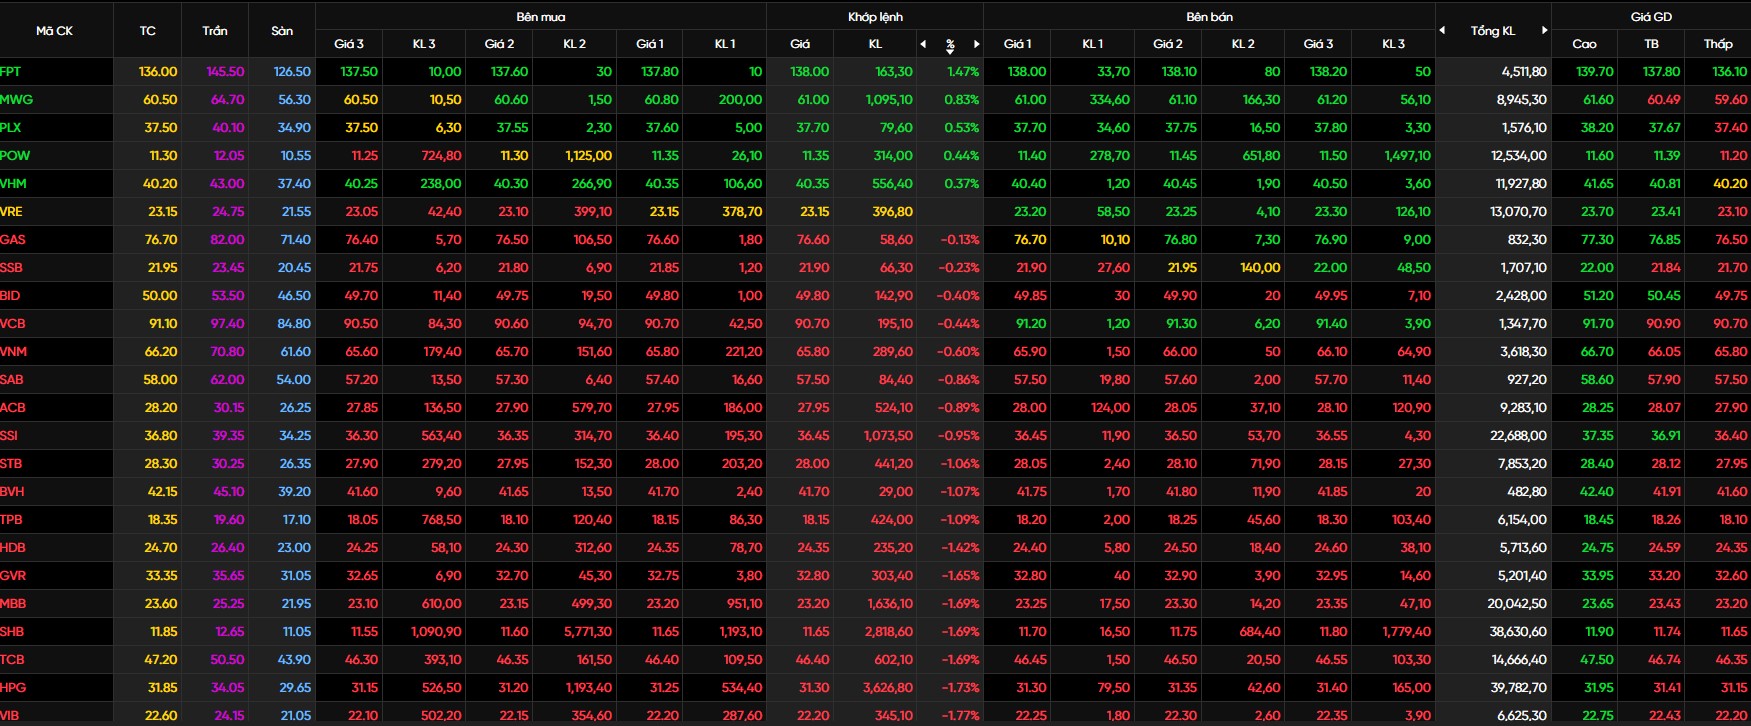Click the Sàn floor price header
Image resolution: width=1751 pixels, height=726 pixels.
click(x=282, y=31)
